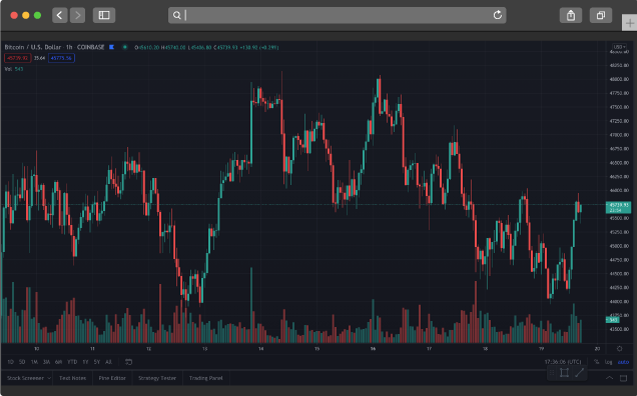The height and width of the screenshot is (396, 637).
Task: Select the 1D time range
Action: coord(11,362)
